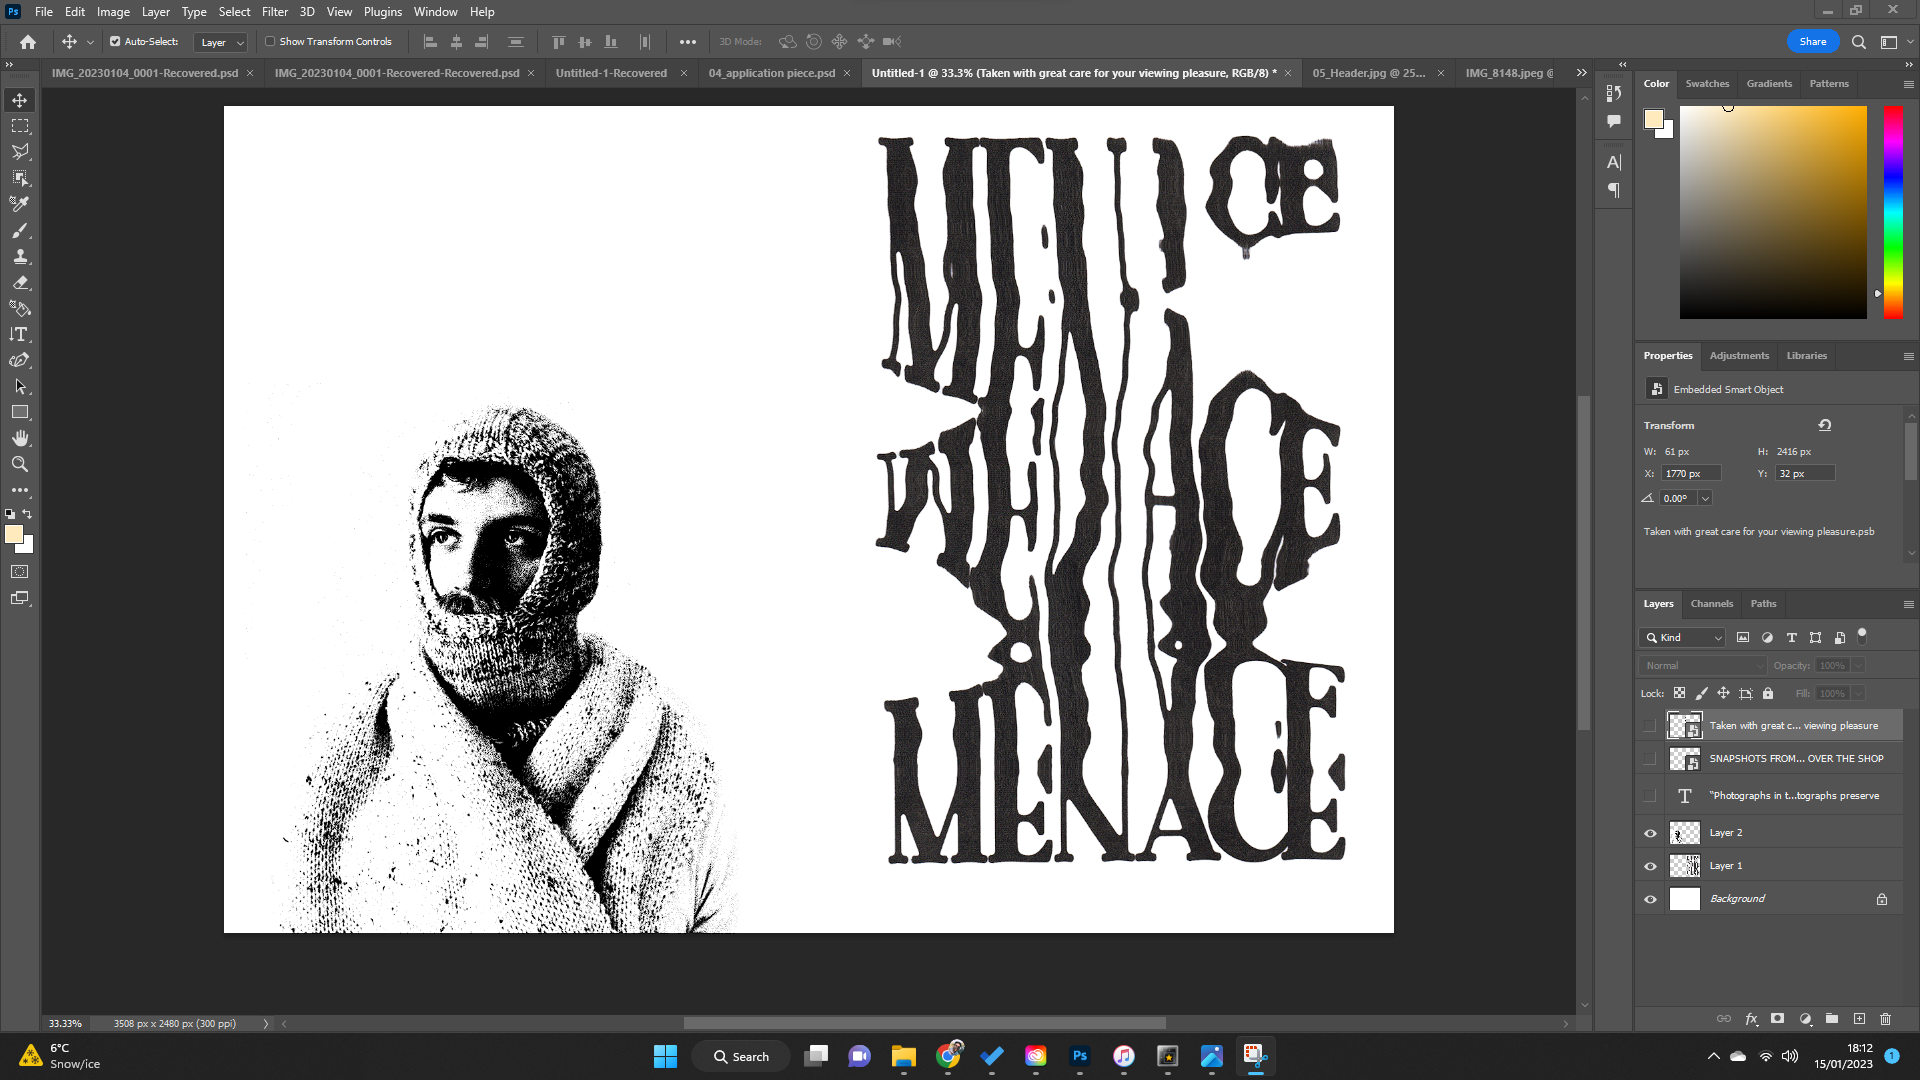Select the Zoom tool
This screenshot has width=1920, height=1080.
coord(20,463)
